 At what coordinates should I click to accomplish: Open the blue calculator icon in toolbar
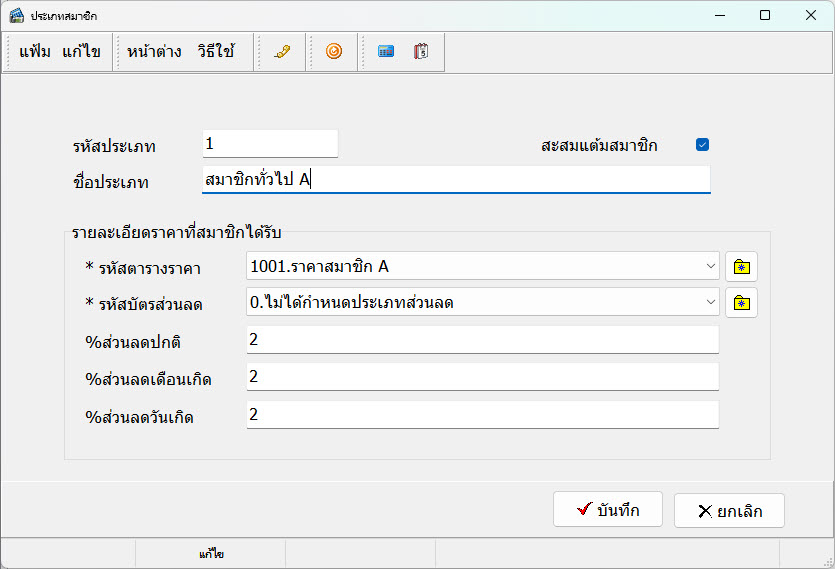tap(385, 52)
